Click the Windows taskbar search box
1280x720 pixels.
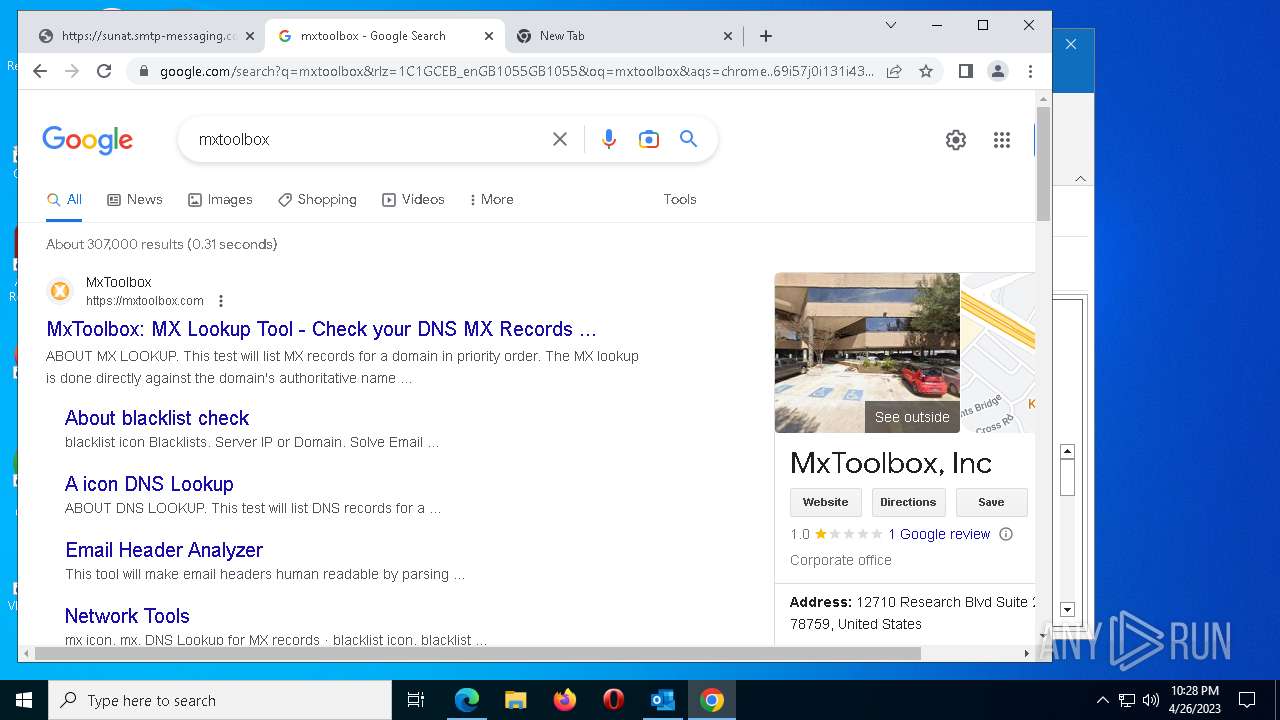(x=220, y=700)
